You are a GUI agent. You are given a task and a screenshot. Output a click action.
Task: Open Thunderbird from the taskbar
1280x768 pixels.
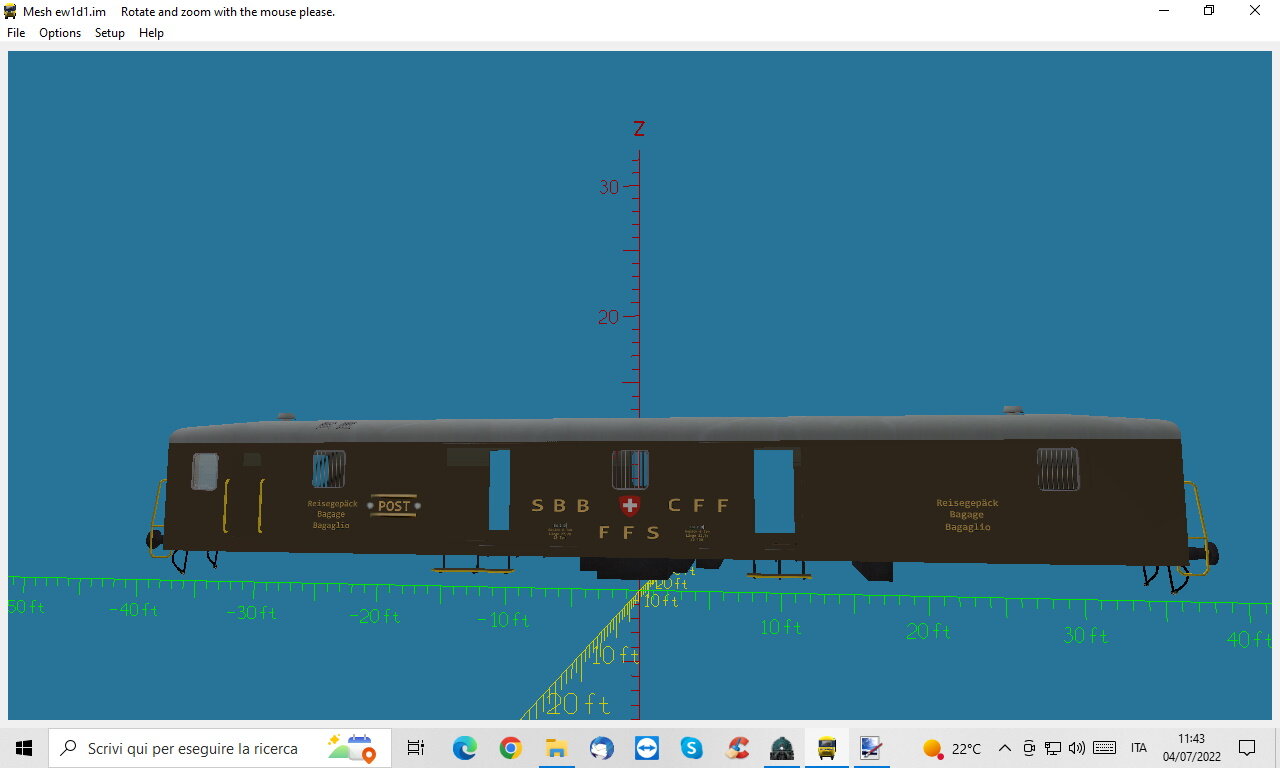(601, 748)
